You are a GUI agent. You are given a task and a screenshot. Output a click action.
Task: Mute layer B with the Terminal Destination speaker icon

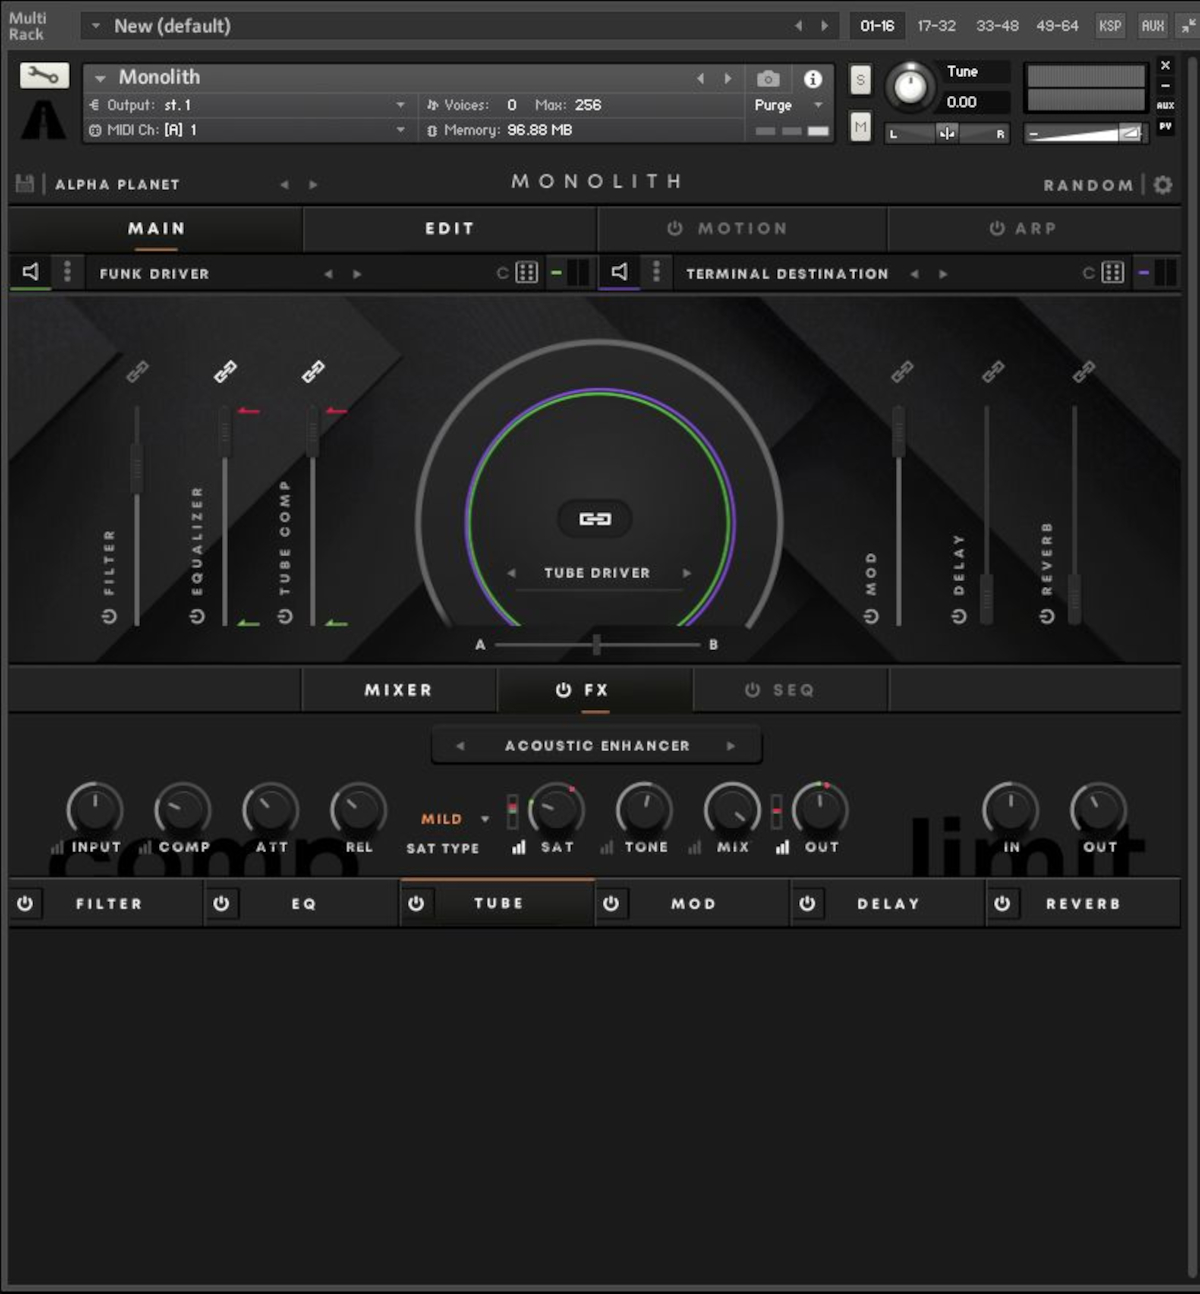click(x=620, y=272)
